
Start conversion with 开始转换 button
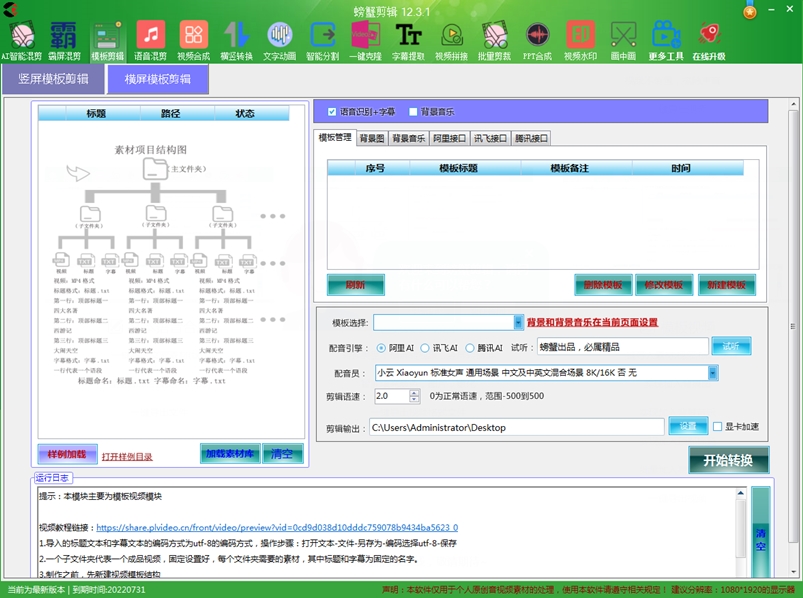(728, 460)
